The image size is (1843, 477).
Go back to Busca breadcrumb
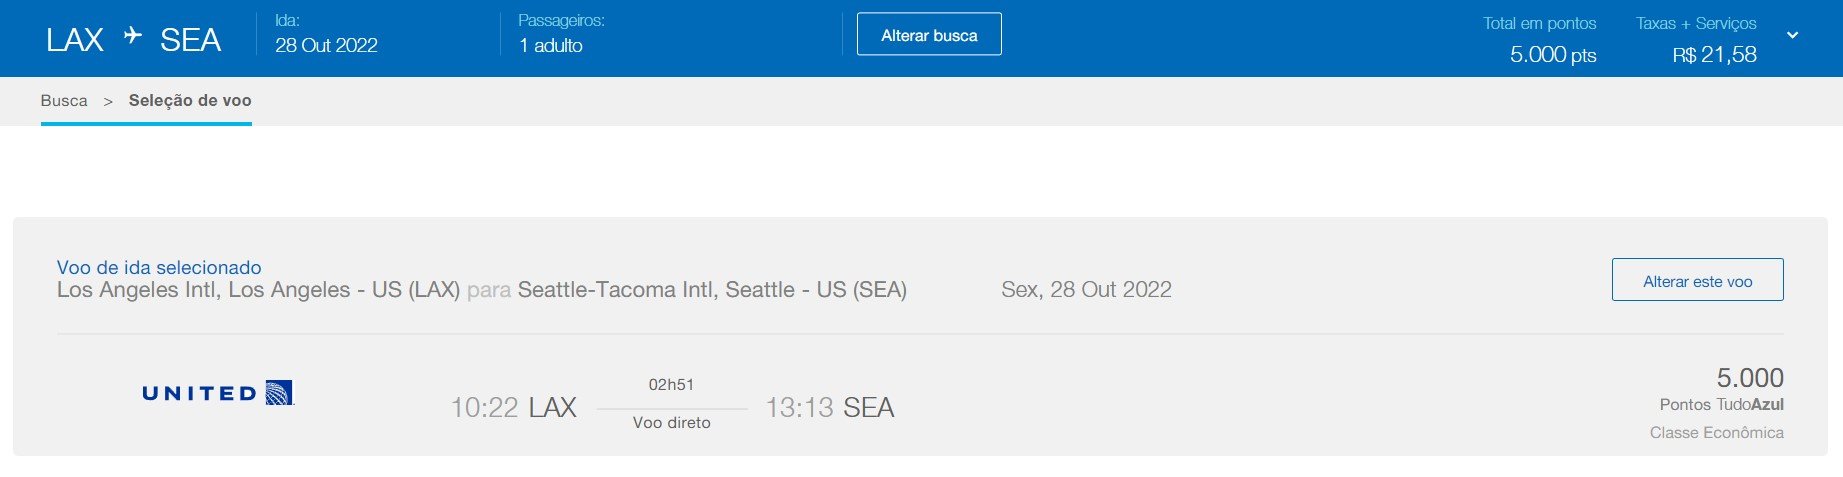tap(64, 101)
